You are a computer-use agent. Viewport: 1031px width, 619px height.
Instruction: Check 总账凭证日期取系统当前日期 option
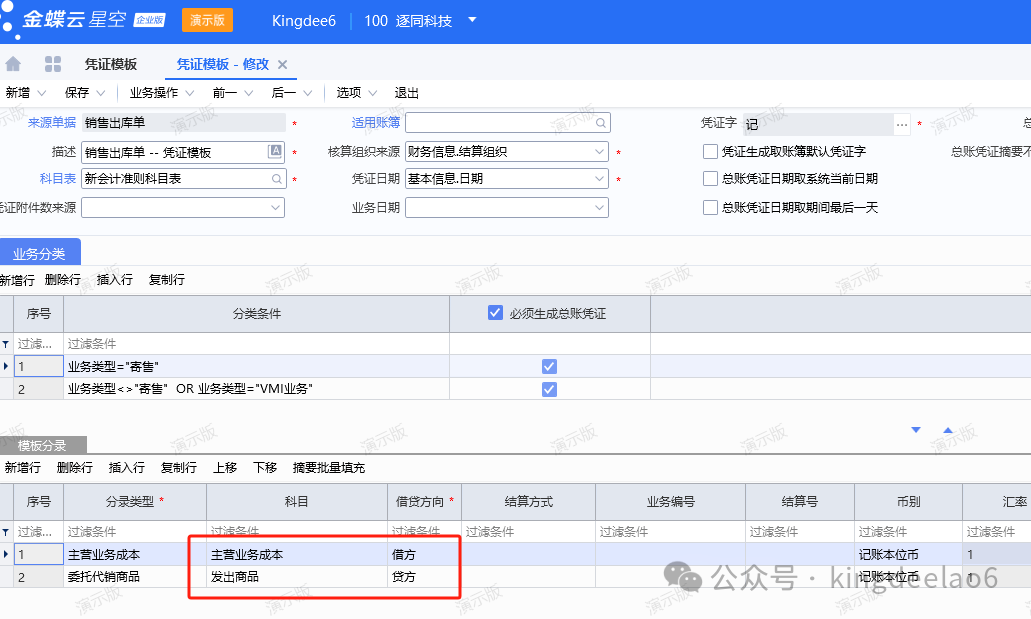click(x=711, y=179)
